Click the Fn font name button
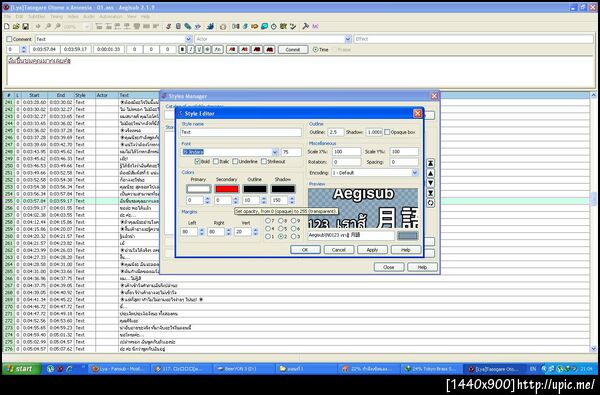The width and height of the screenshot is (600, 395). coord(218,49)
